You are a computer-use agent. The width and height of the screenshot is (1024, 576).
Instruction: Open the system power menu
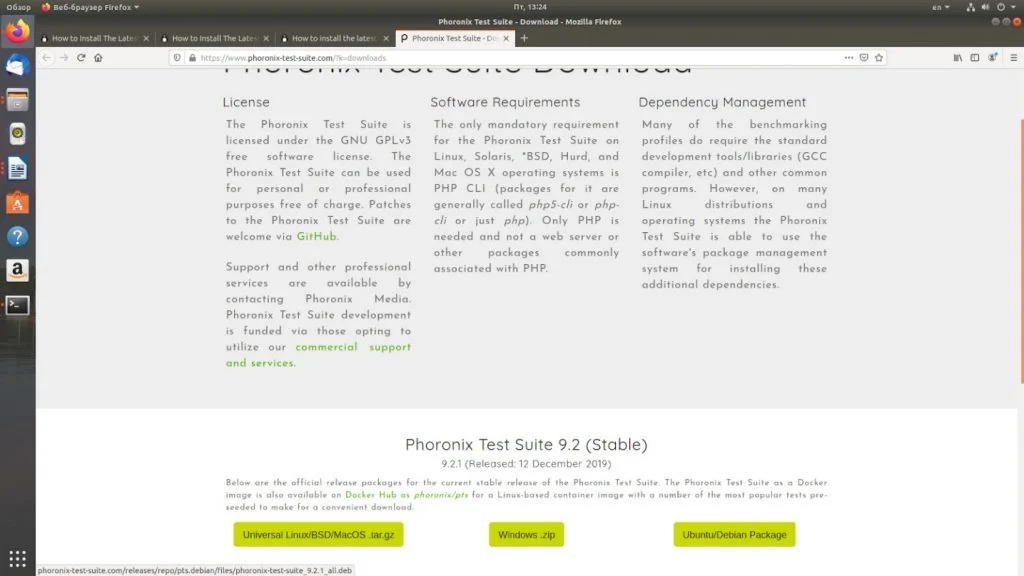[1006, 7]
